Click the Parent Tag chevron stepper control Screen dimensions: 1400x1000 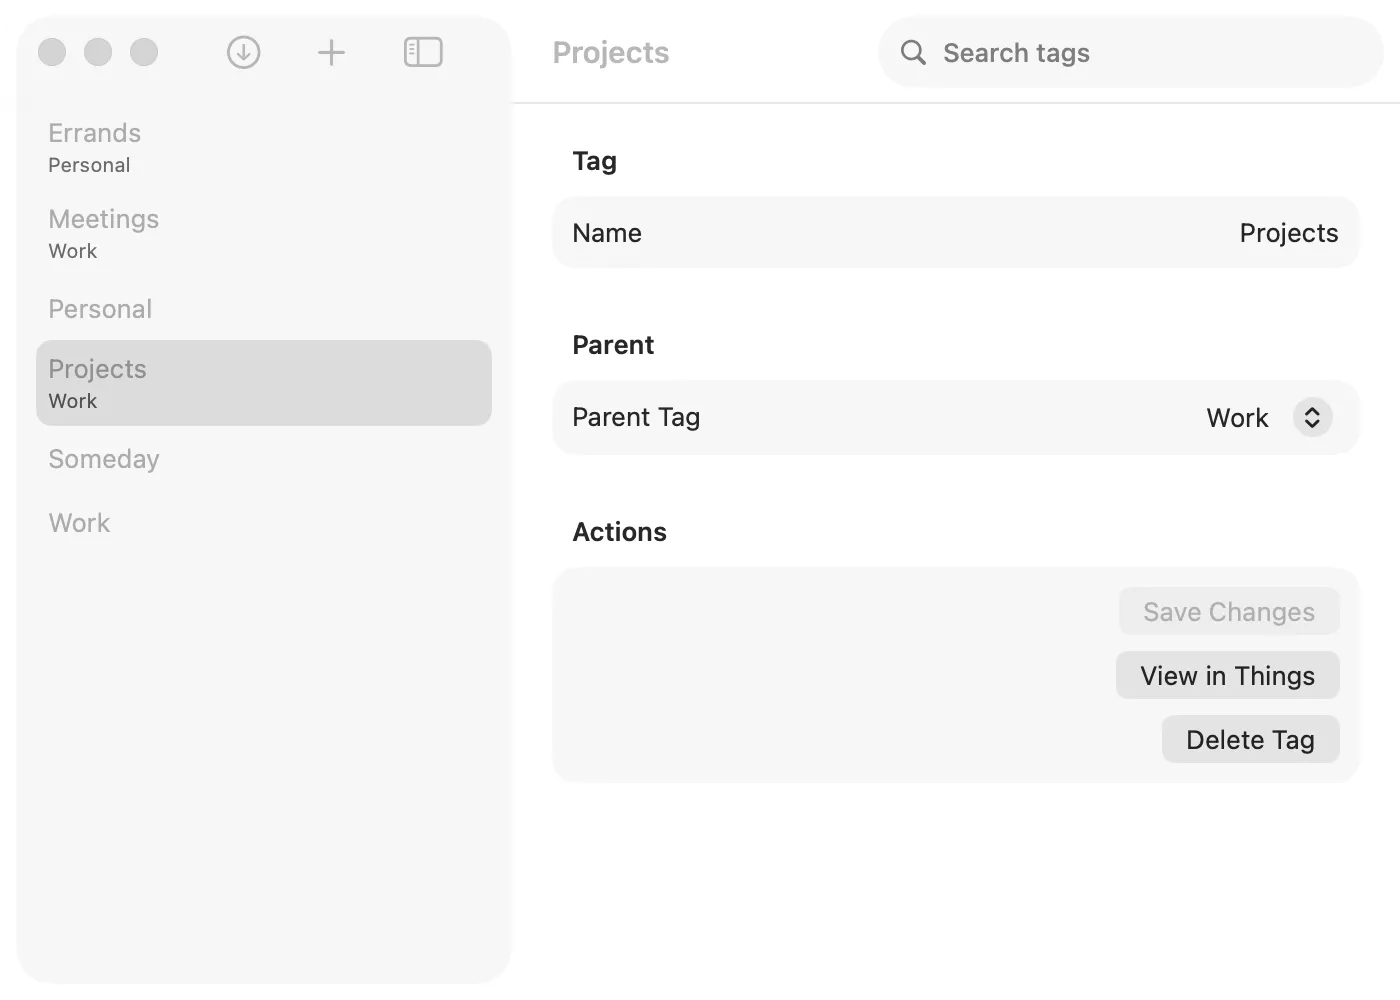1312,417
